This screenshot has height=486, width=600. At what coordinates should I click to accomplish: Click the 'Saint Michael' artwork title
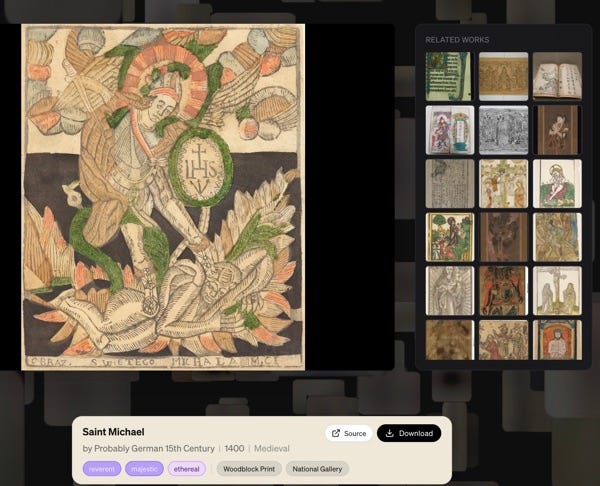click(x=113, y=432)
